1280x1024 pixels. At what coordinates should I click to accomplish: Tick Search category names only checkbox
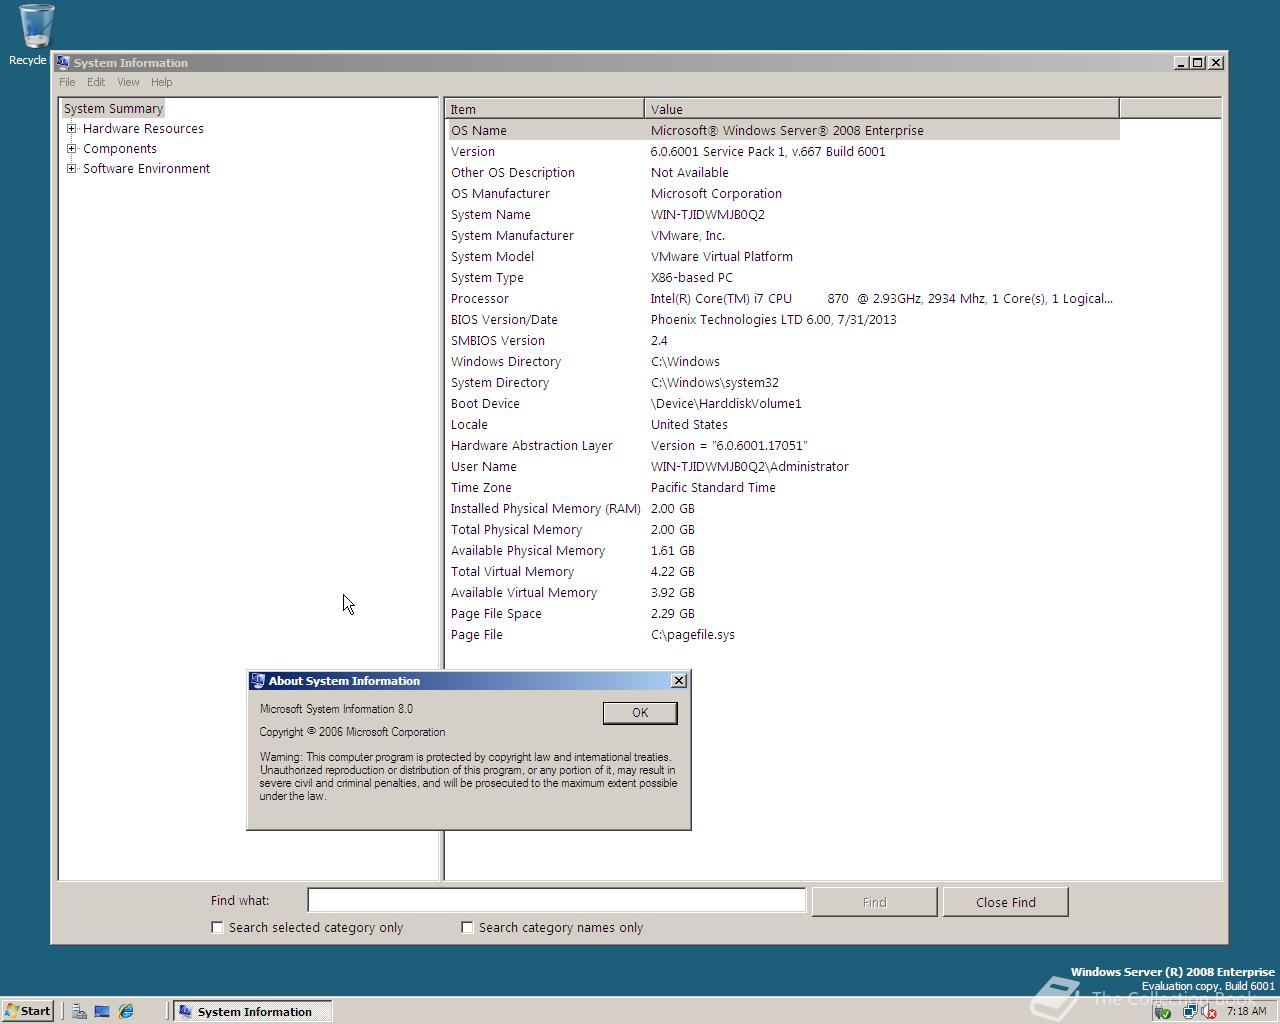click(467, 927)
